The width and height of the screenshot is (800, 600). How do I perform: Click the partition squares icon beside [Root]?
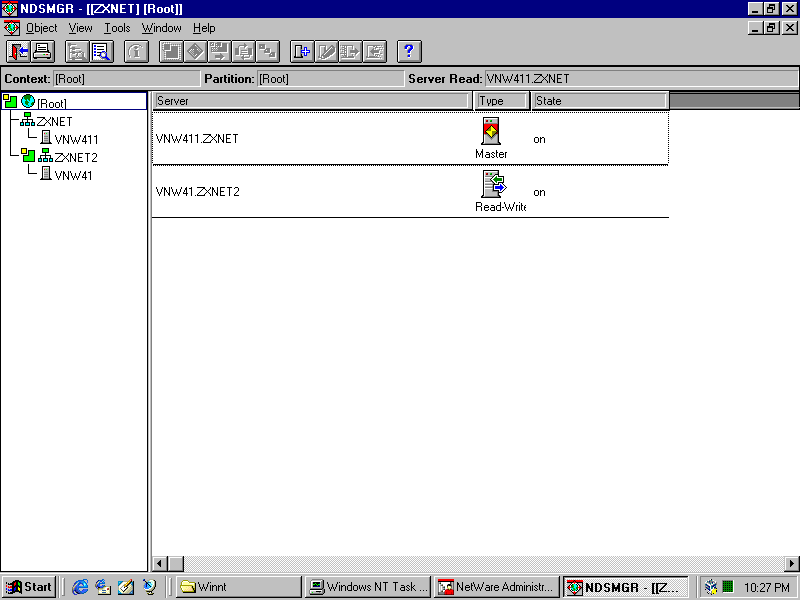10,101
